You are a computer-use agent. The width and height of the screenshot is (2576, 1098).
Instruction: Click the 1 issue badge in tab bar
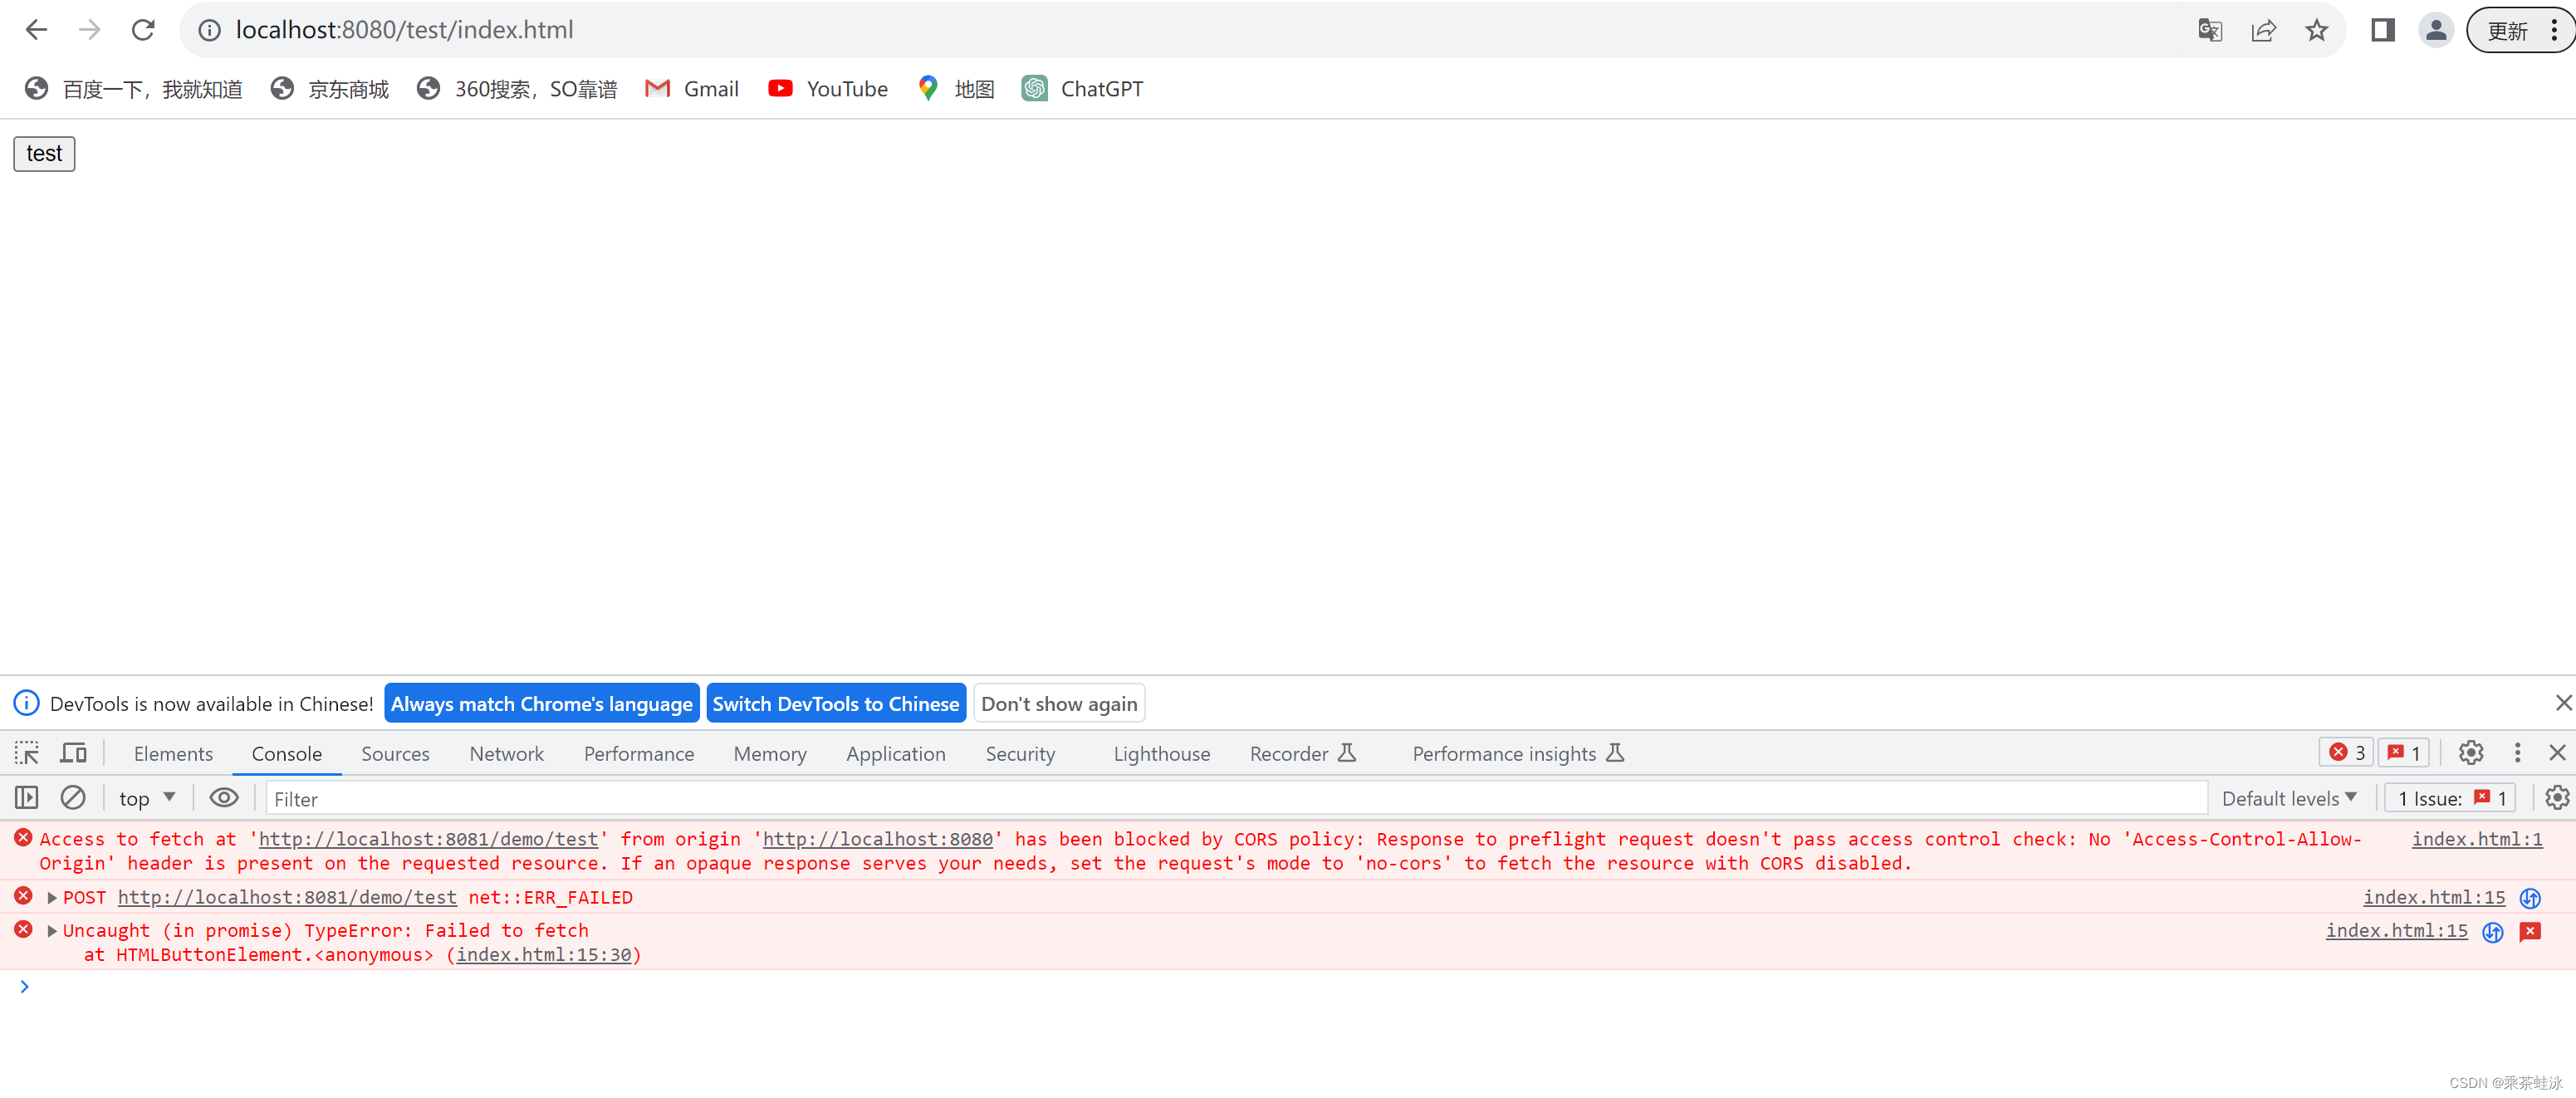point(2403,753)
